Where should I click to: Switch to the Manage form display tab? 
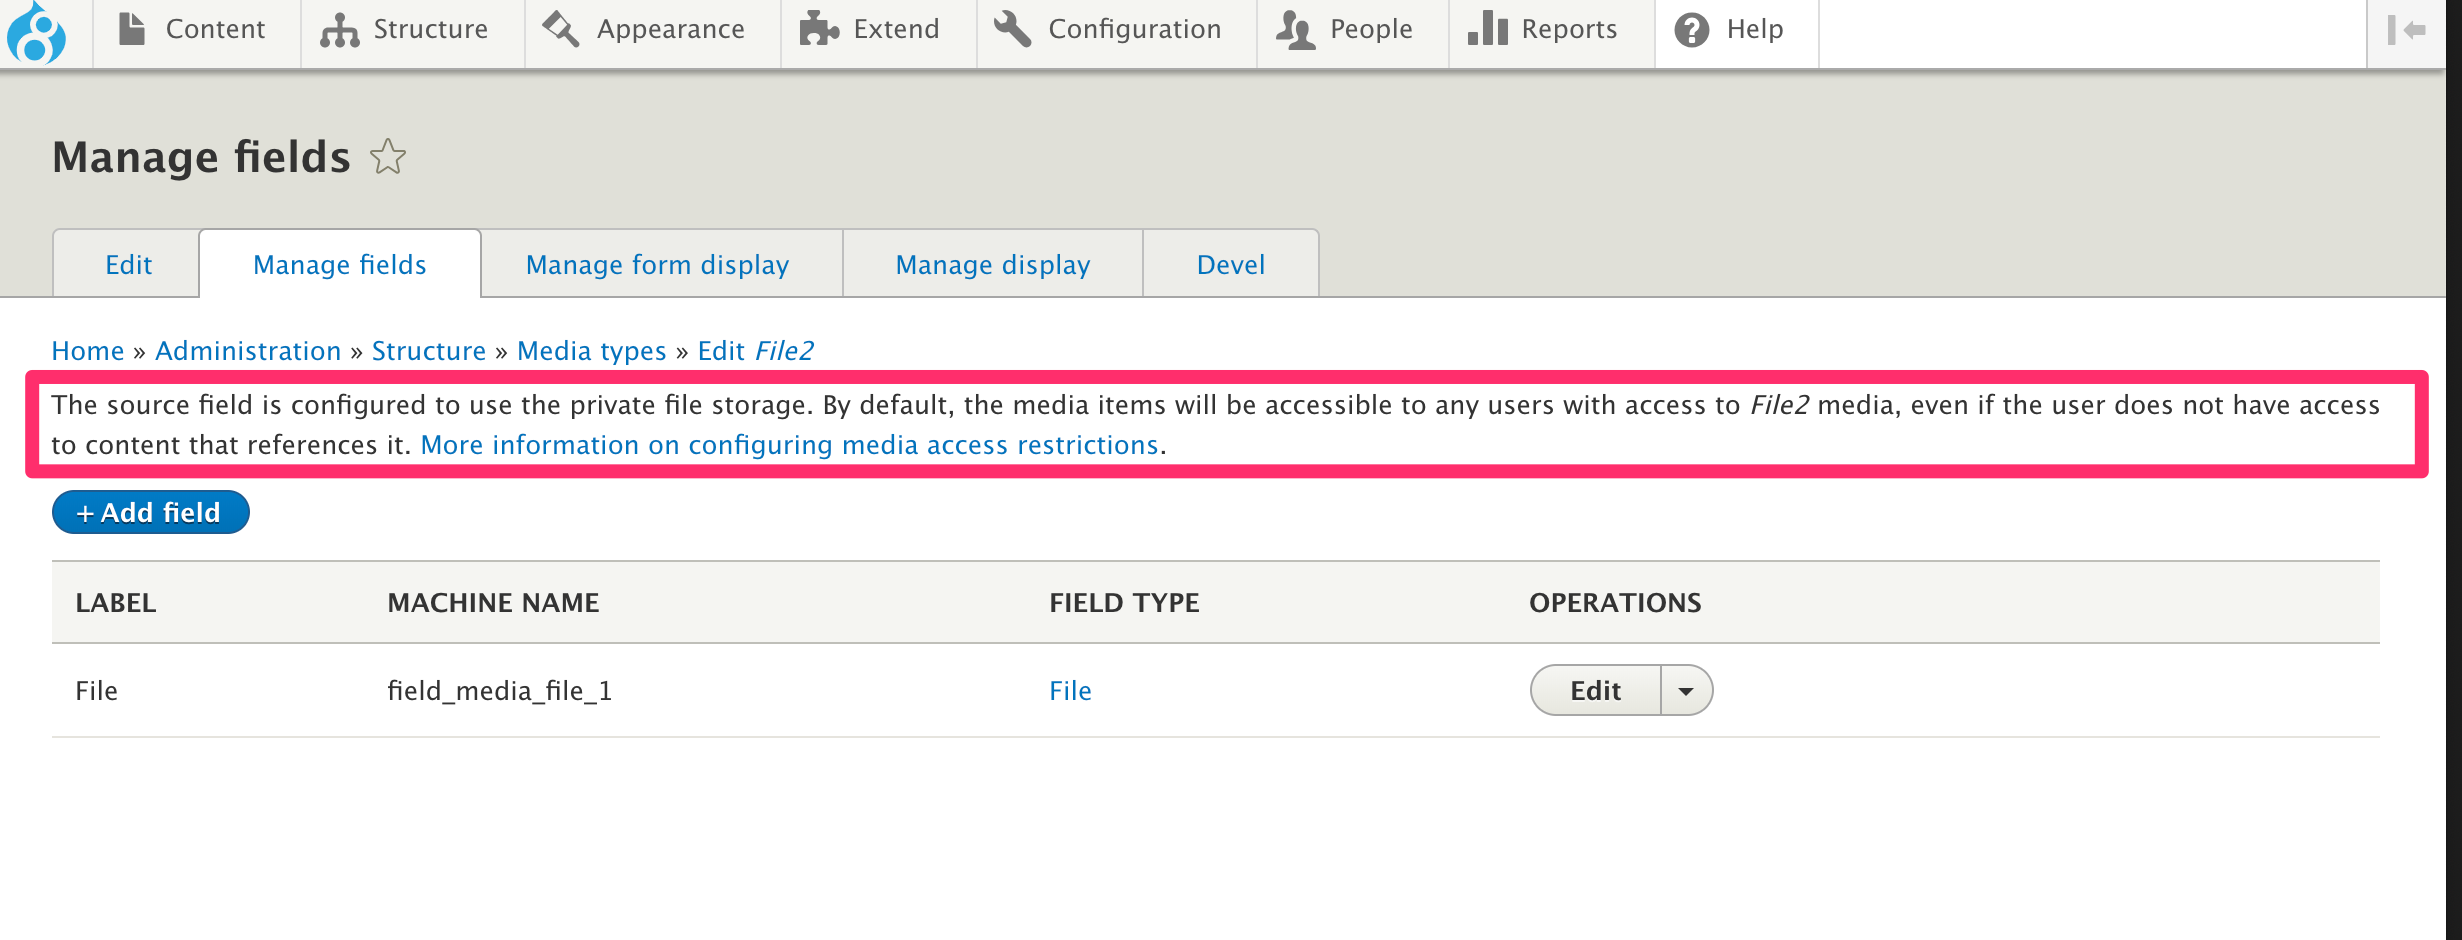656,264
